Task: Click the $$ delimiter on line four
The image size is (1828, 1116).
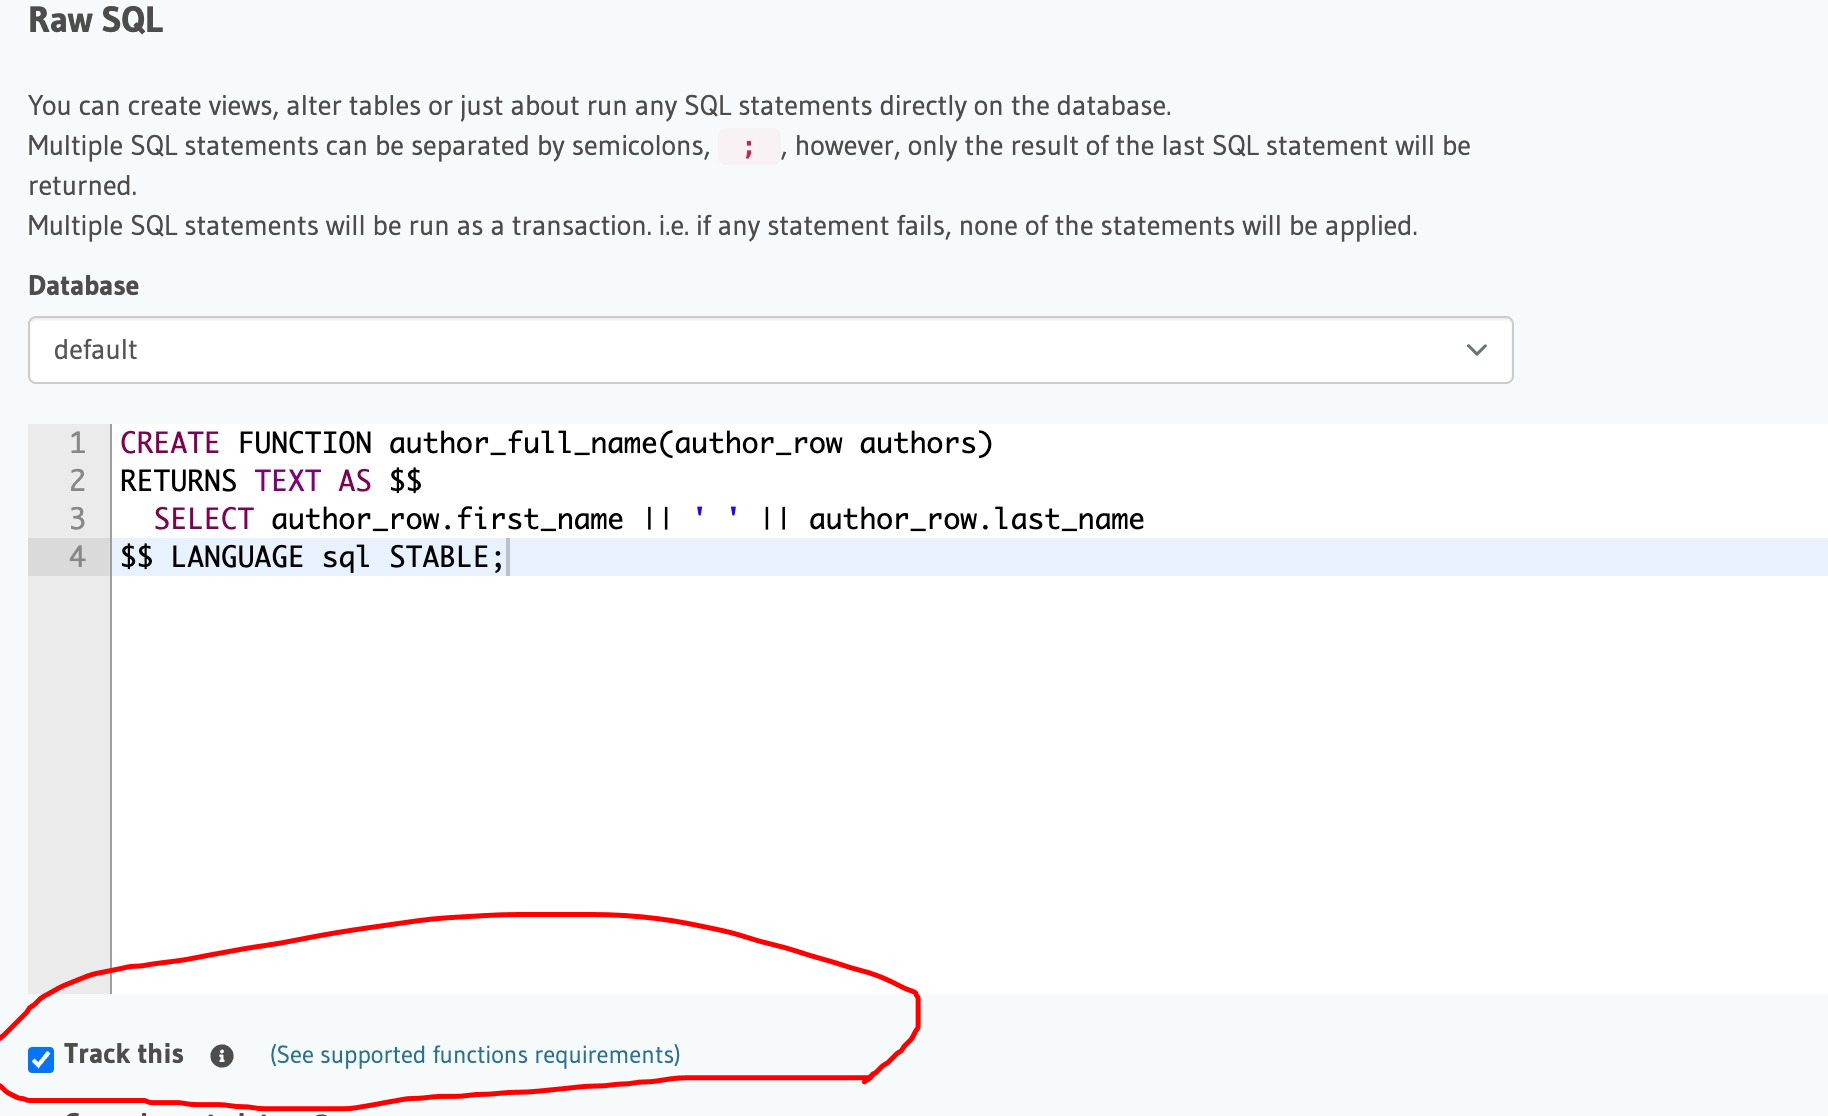Action: (137, 557)
